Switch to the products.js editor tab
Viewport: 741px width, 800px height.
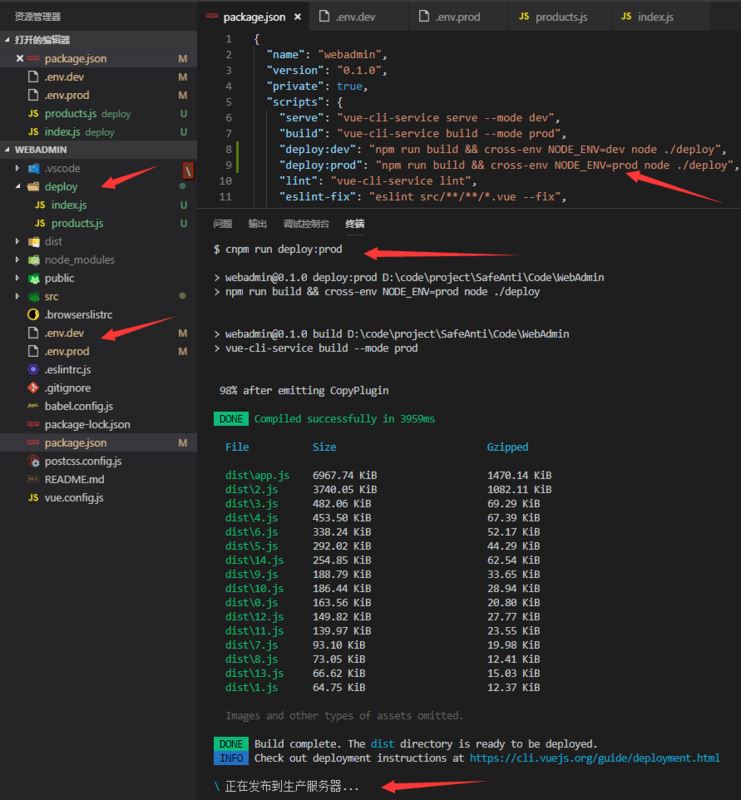[553, 17]
